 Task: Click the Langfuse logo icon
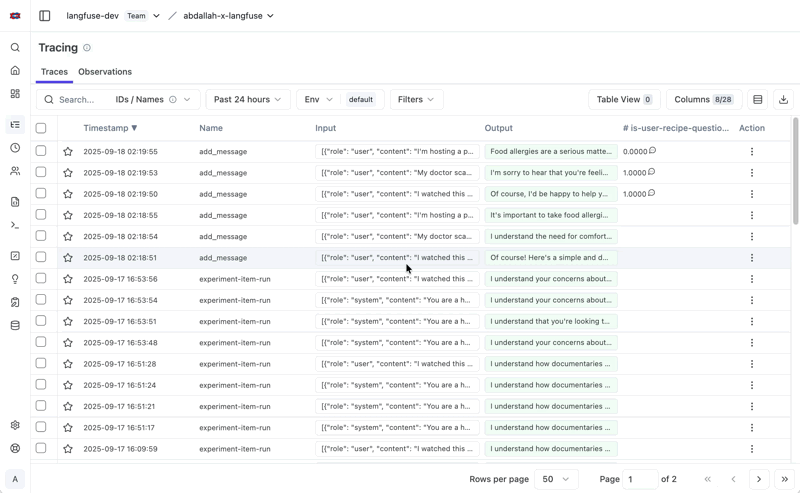[15, 16]
